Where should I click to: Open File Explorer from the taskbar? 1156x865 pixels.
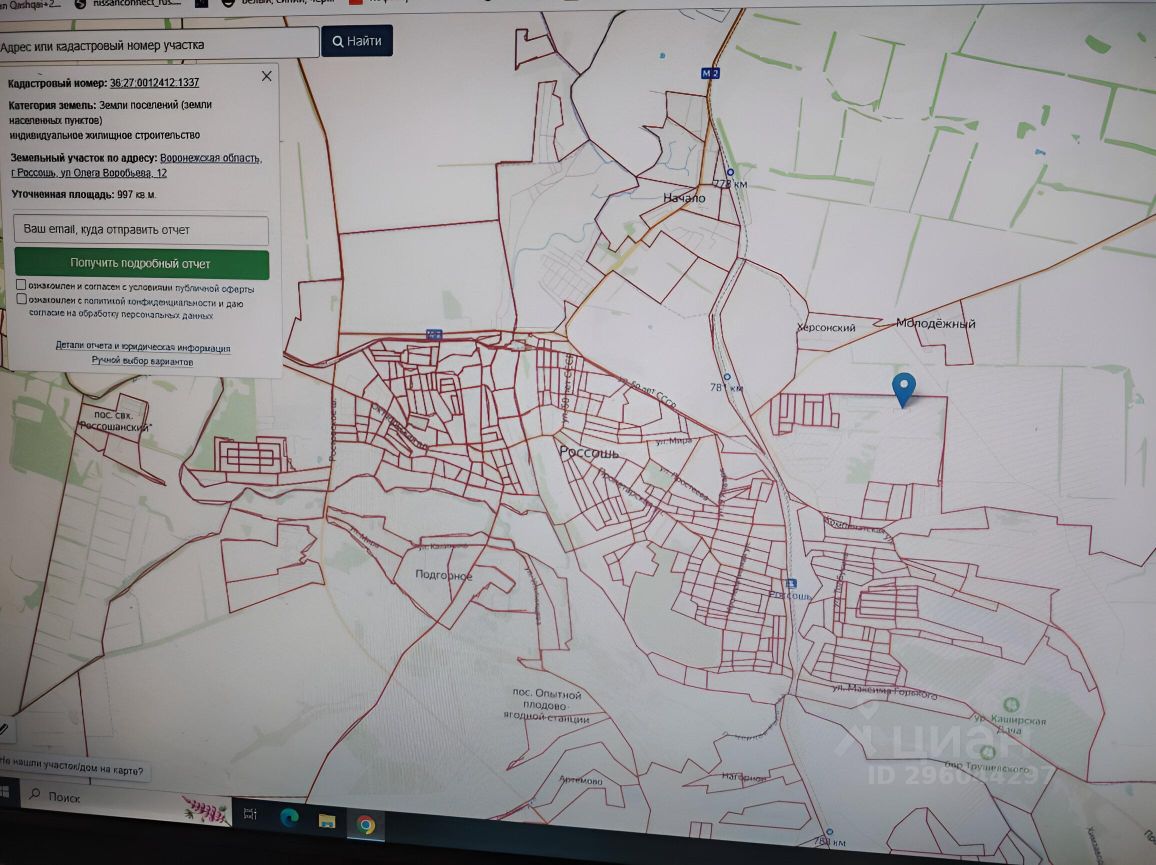tap(326, 820)
